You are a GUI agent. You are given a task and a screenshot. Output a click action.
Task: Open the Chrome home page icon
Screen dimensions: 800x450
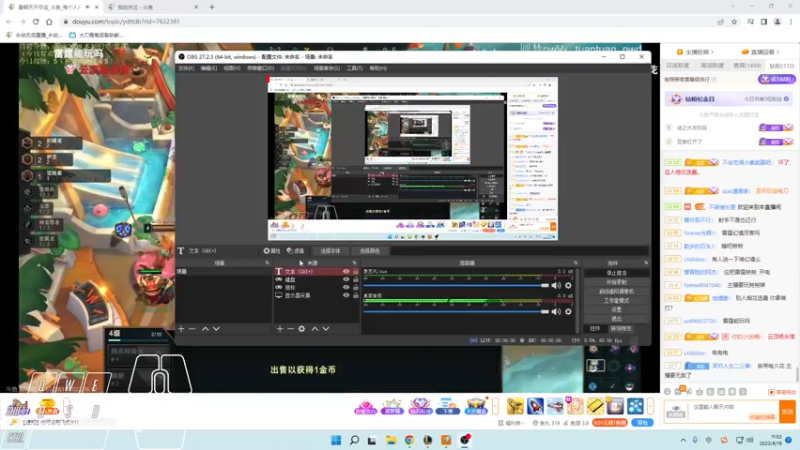pos(49,21)
